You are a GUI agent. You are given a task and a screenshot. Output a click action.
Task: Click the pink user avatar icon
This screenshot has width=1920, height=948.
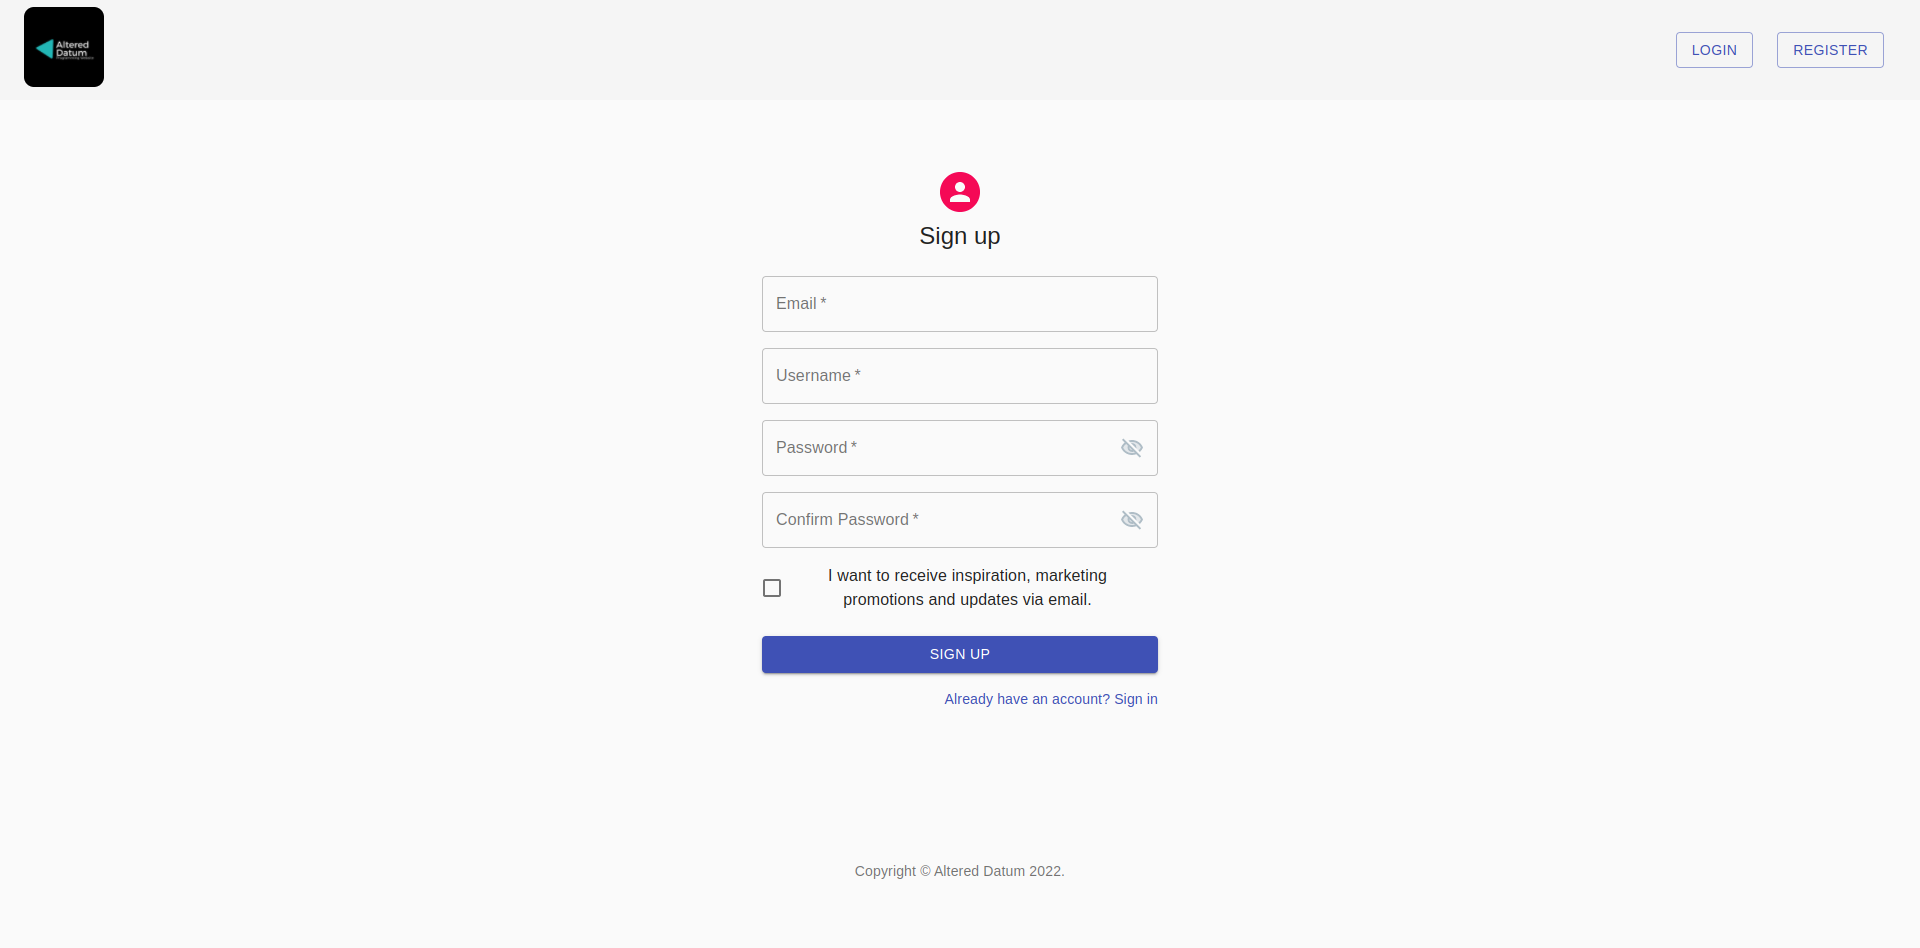[x=960, y=192]
